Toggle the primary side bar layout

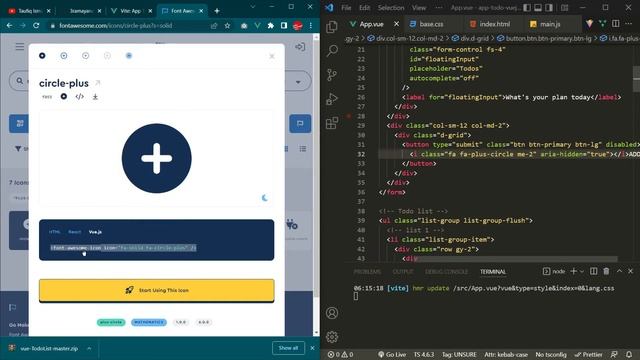pyautogui.click(x=527, y=8)
